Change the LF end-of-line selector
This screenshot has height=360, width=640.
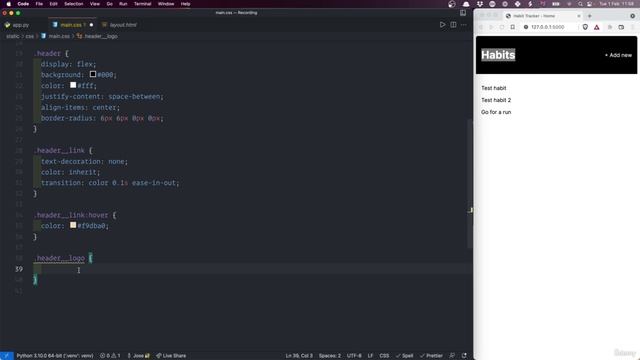pyautogui.click(x=370, y=356)
